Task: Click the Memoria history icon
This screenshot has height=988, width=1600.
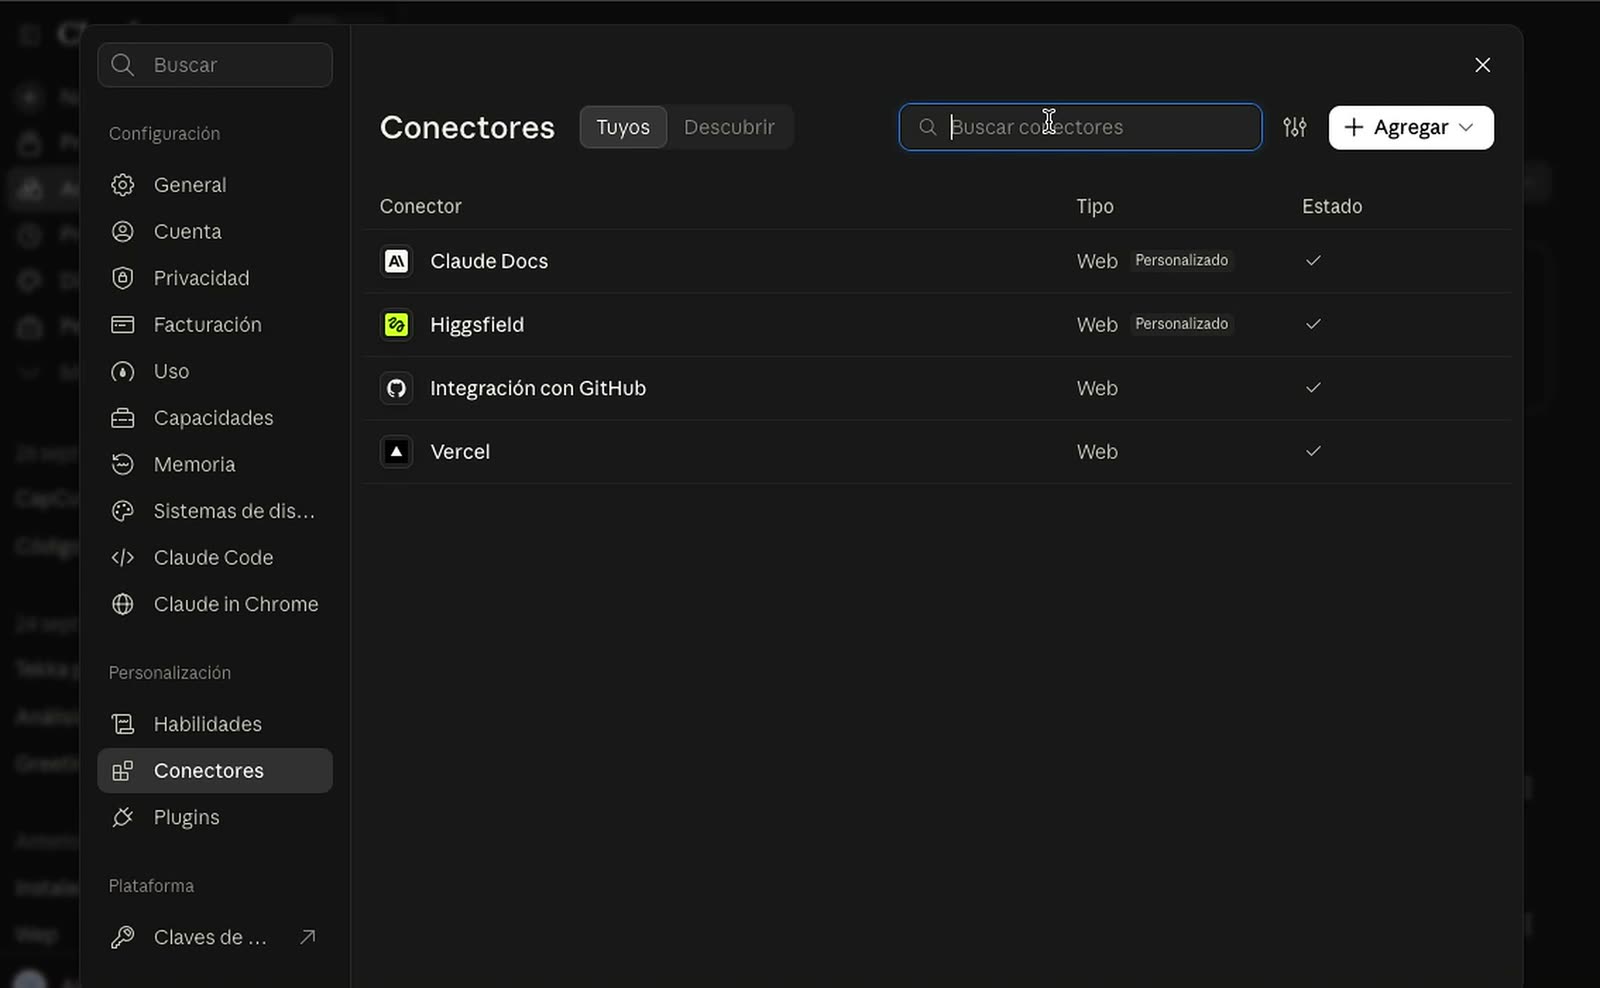Action: click(122, 465)
